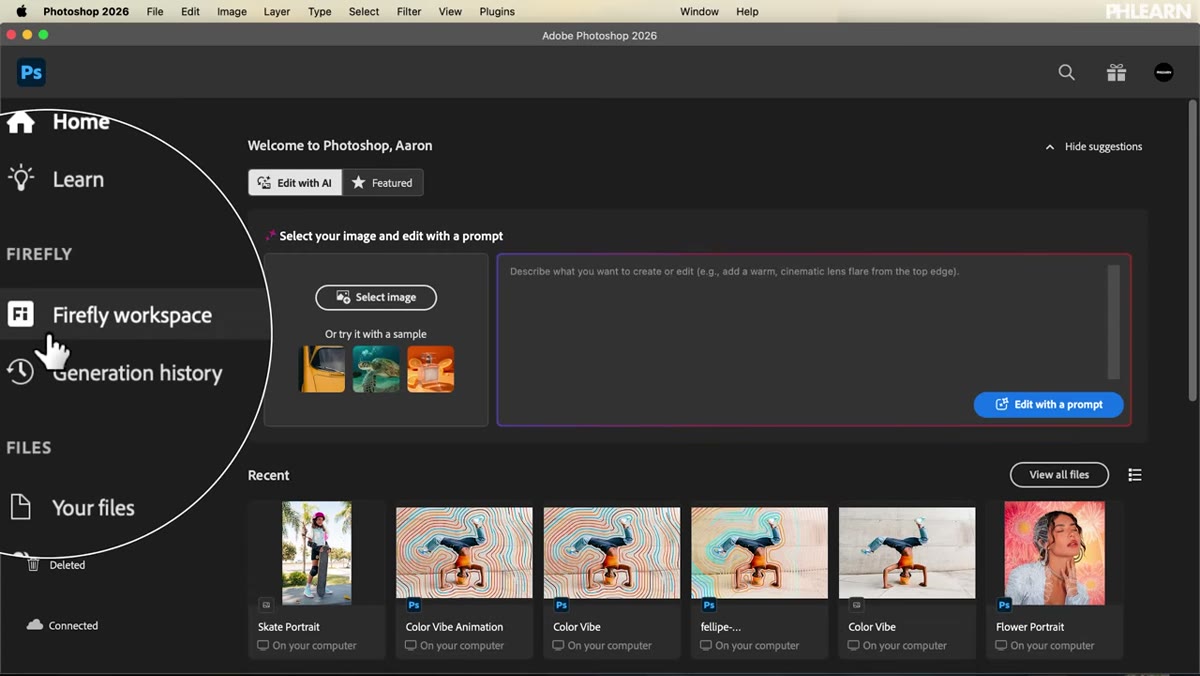The height and width of the screenshot is (676, 1200).
Task: Open the Flower Portrait thumbnail
Action: click(x=1055, y=553)
